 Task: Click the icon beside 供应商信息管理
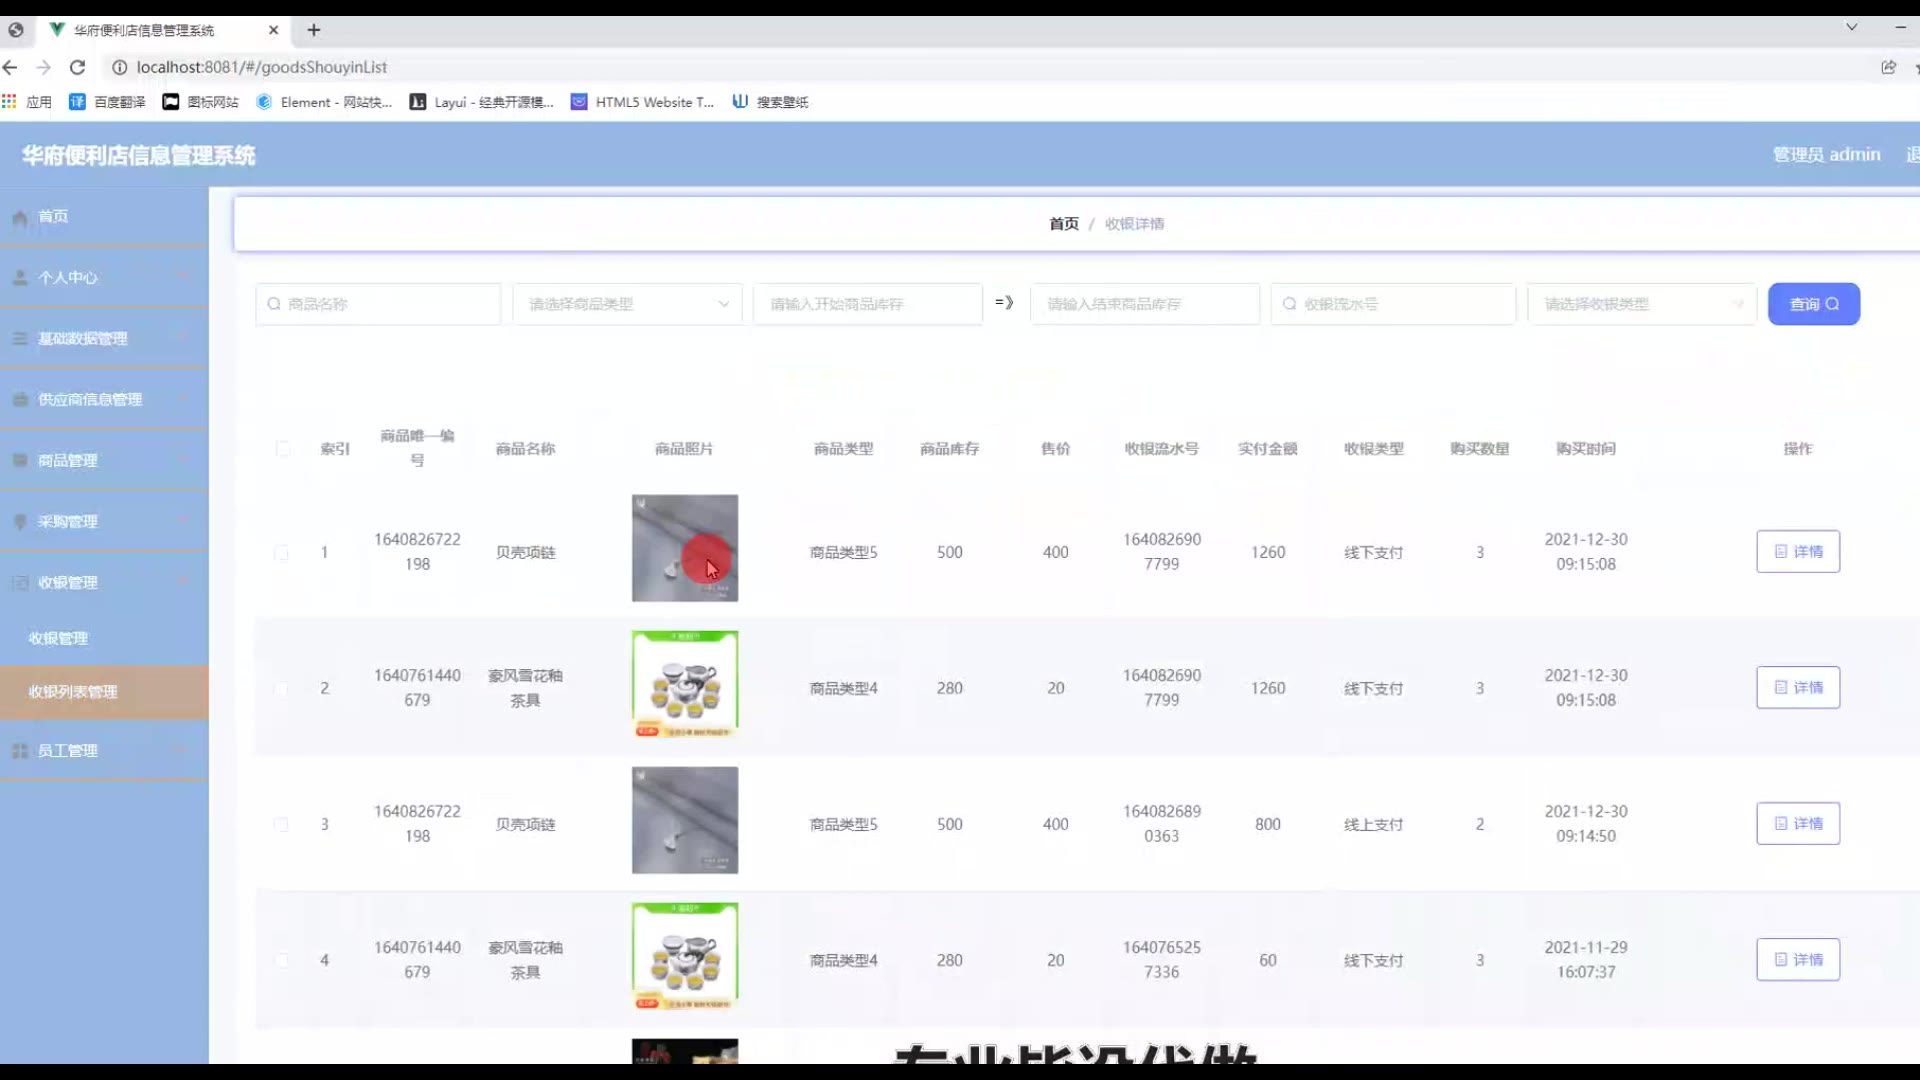tap(20, 400)
